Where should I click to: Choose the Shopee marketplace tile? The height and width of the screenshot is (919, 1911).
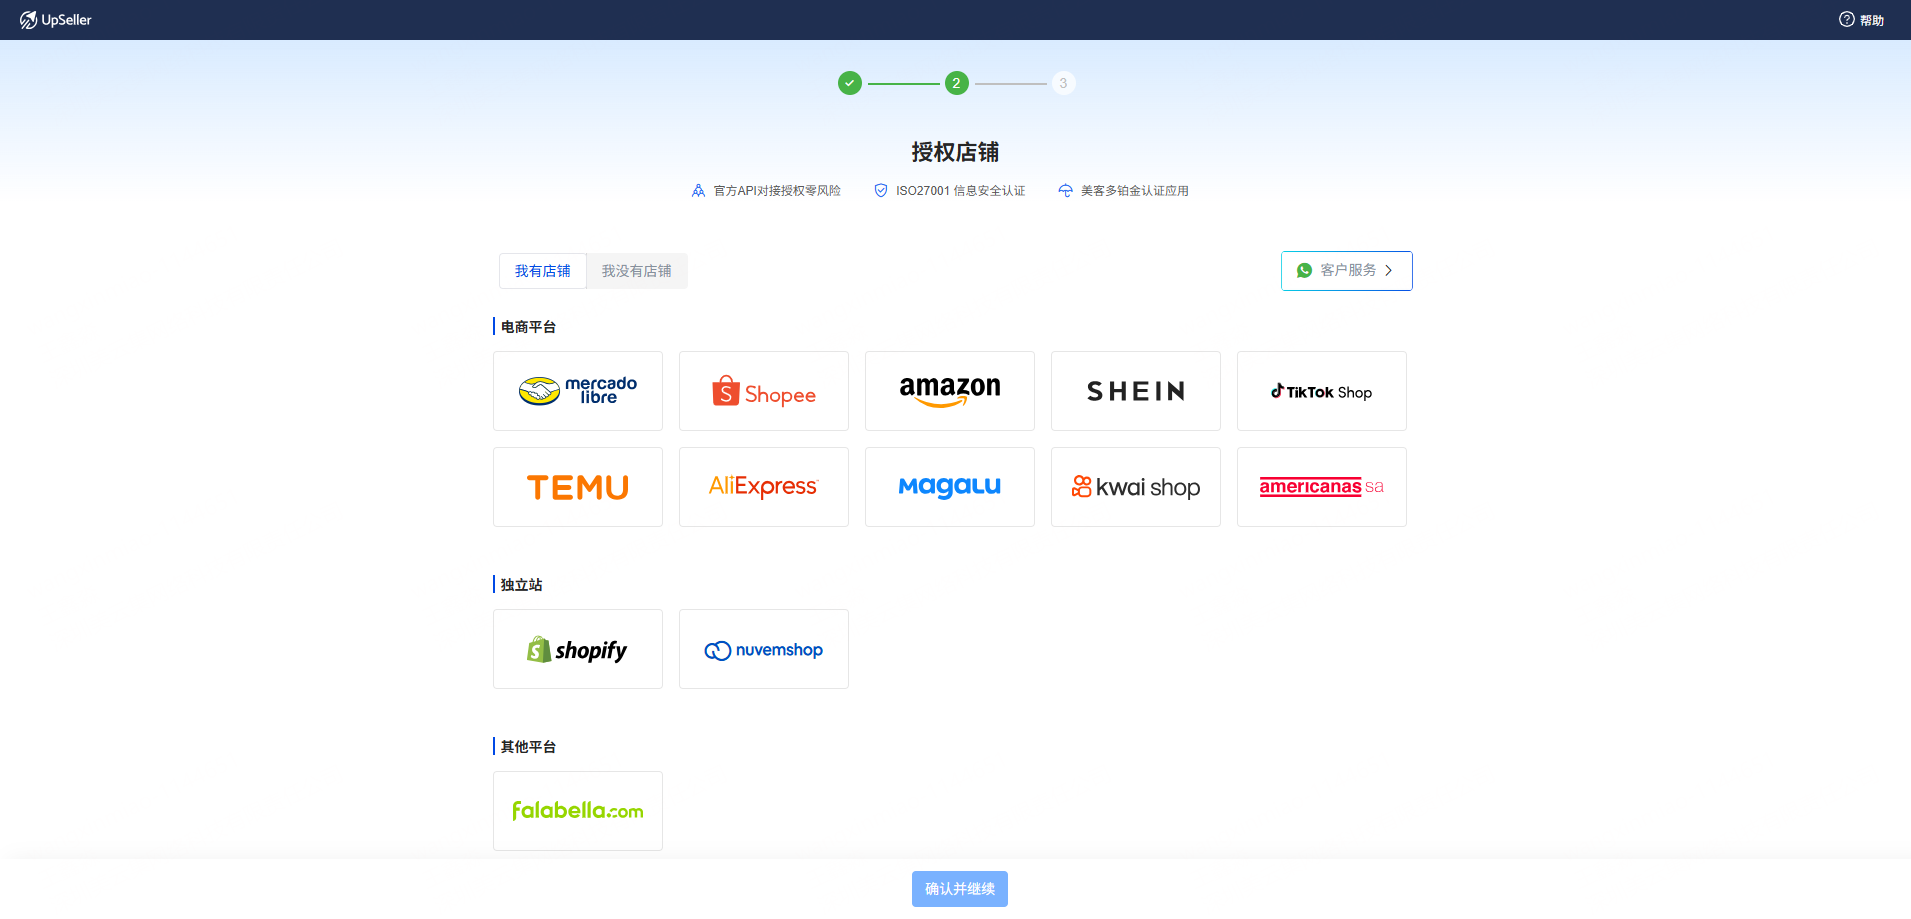(x=764, y=391)
